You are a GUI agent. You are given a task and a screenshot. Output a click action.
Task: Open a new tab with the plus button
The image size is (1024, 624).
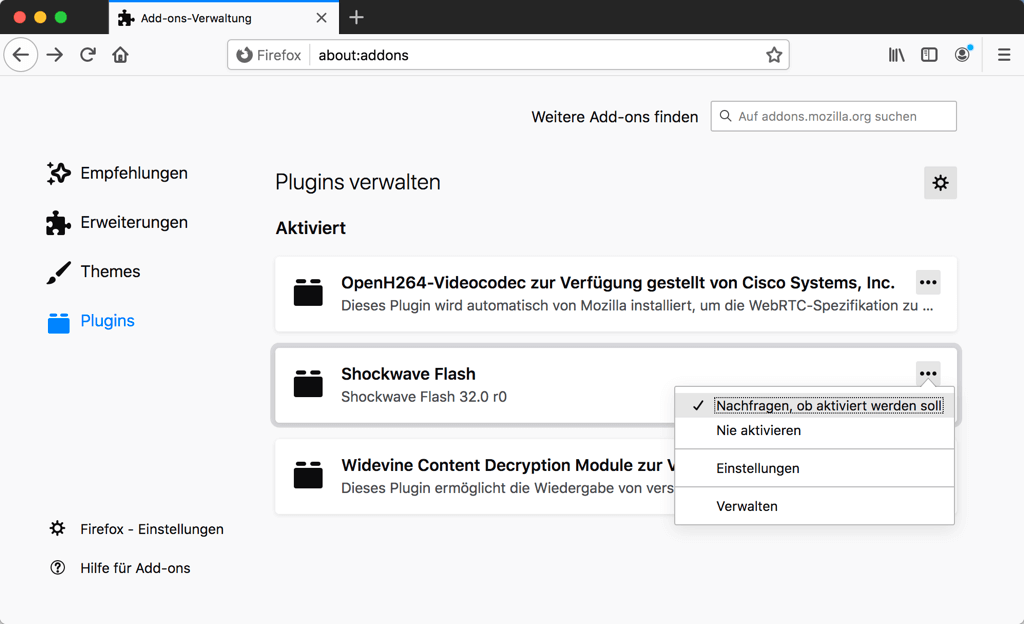point(356,18)
